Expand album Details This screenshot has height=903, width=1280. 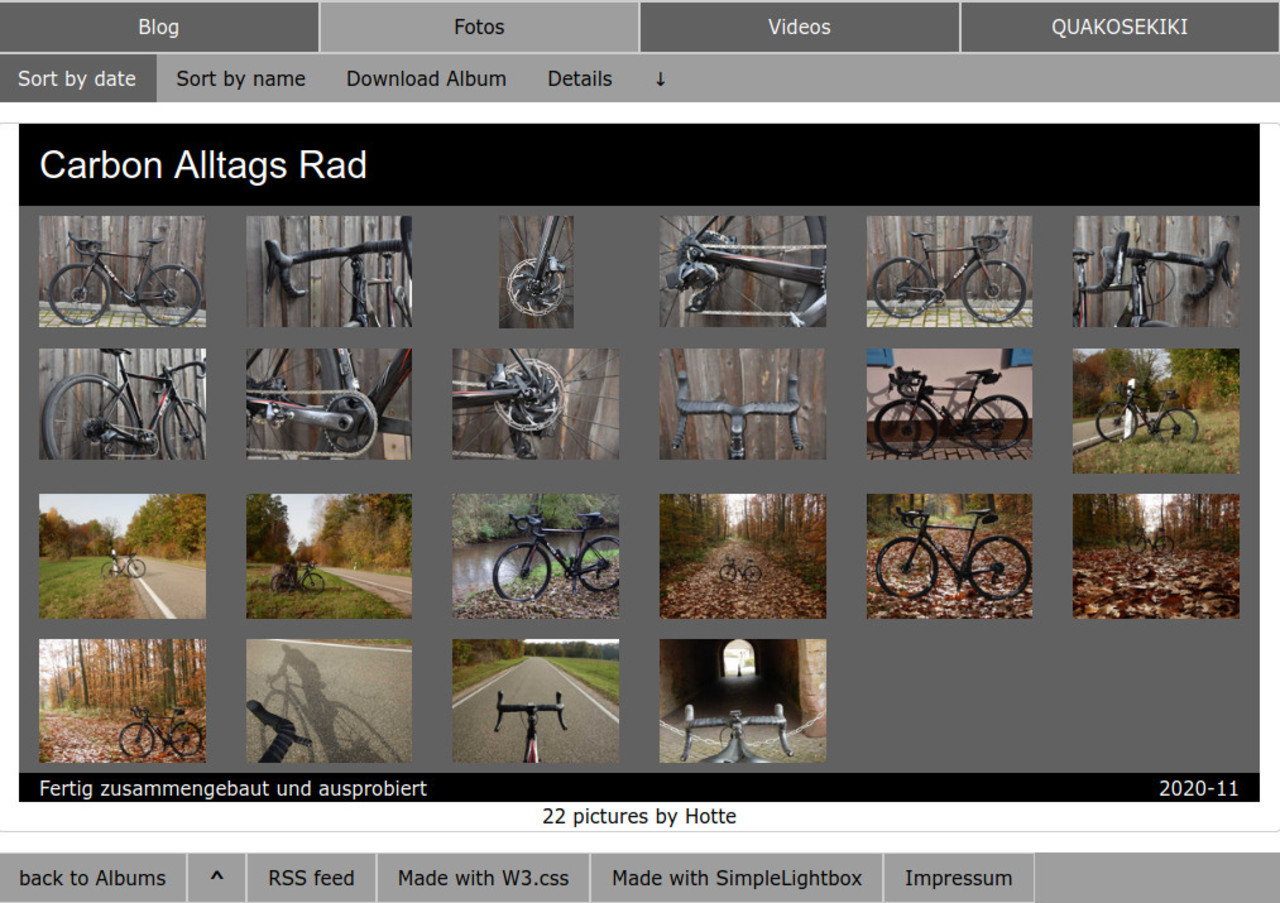tap(579, 79)
